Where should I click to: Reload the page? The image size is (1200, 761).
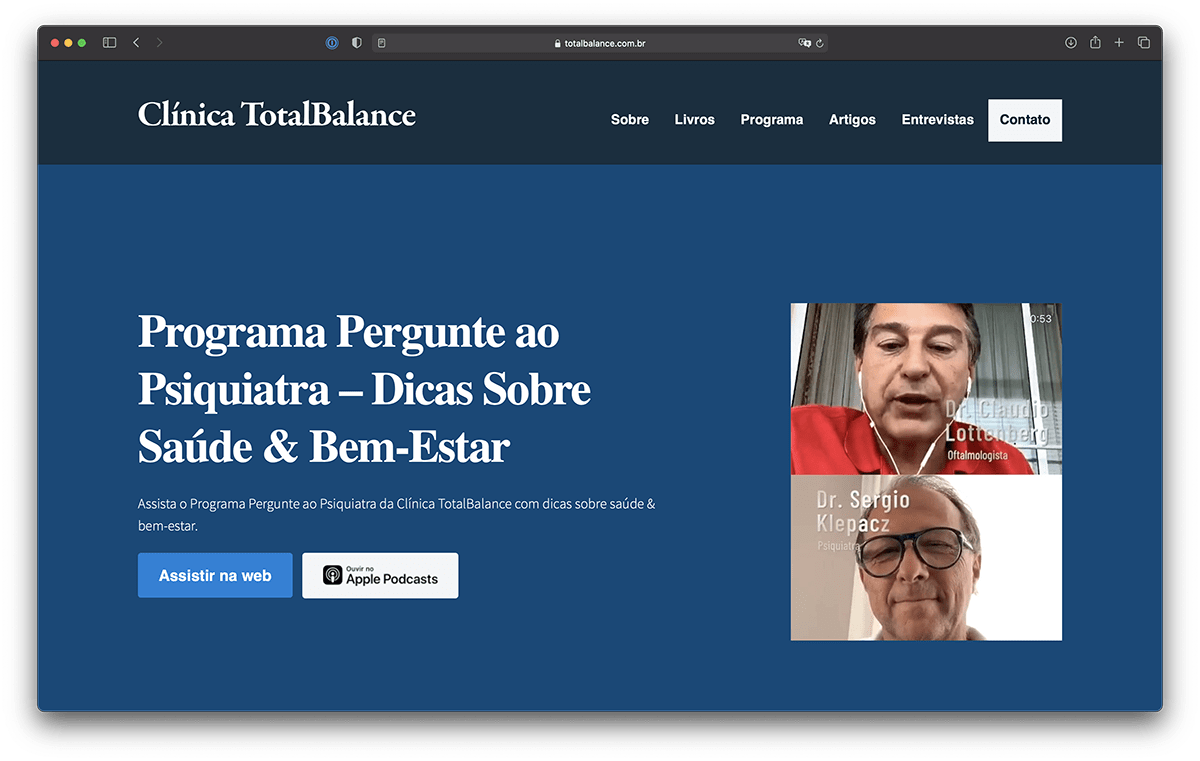click(820, 43)
